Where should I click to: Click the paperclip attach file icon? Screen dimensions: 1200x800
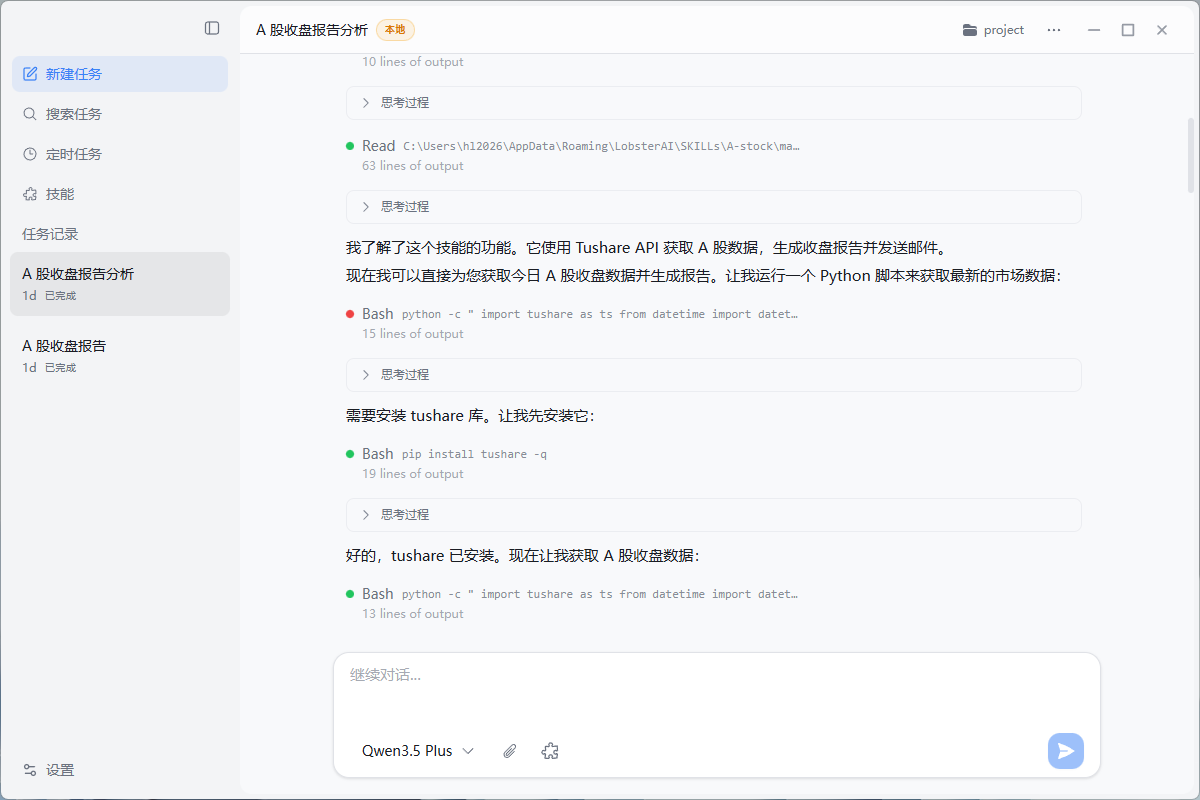(510, 751)
